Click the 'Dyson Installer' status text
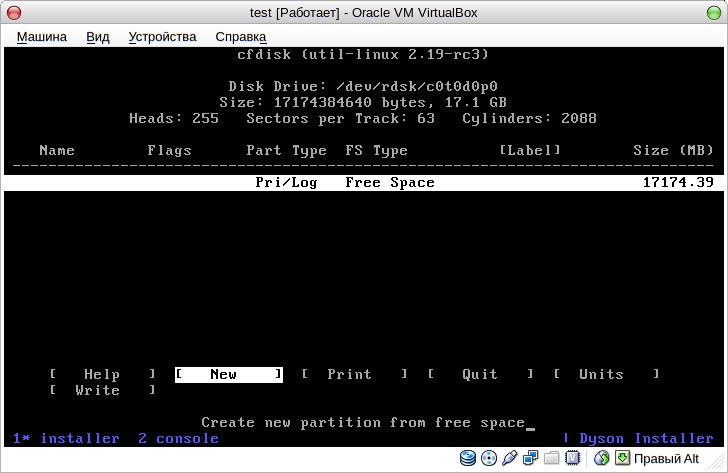 pyautogui.click(x=646, y=438)
